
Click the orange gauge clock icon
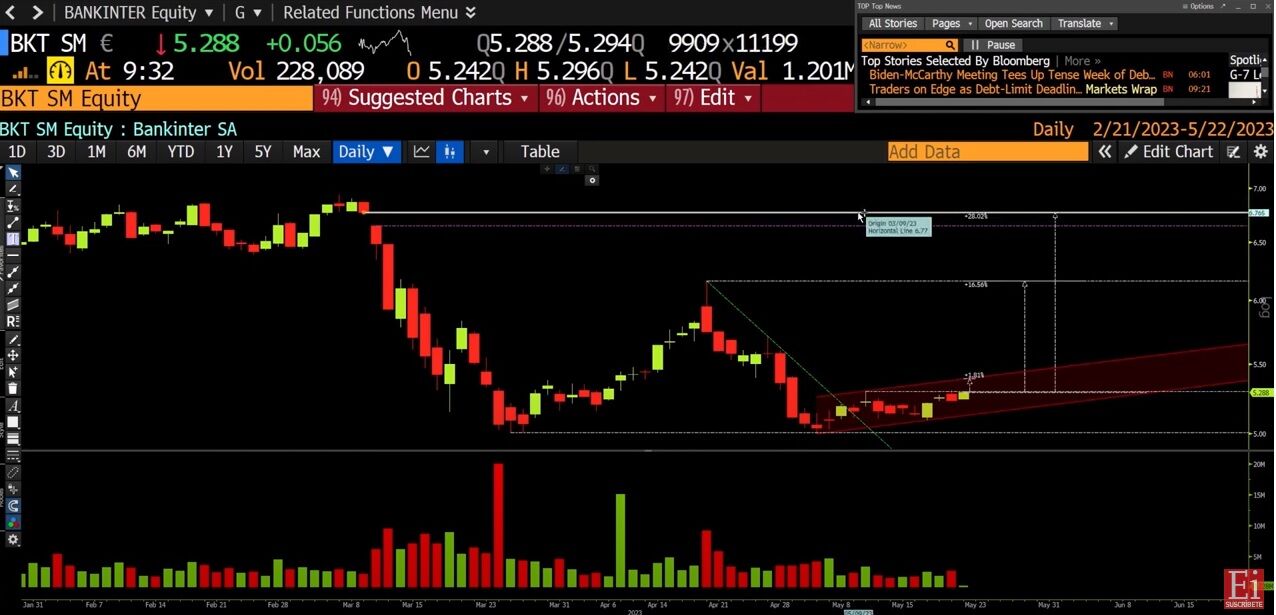pyautogui.click(x=62, y=71)
